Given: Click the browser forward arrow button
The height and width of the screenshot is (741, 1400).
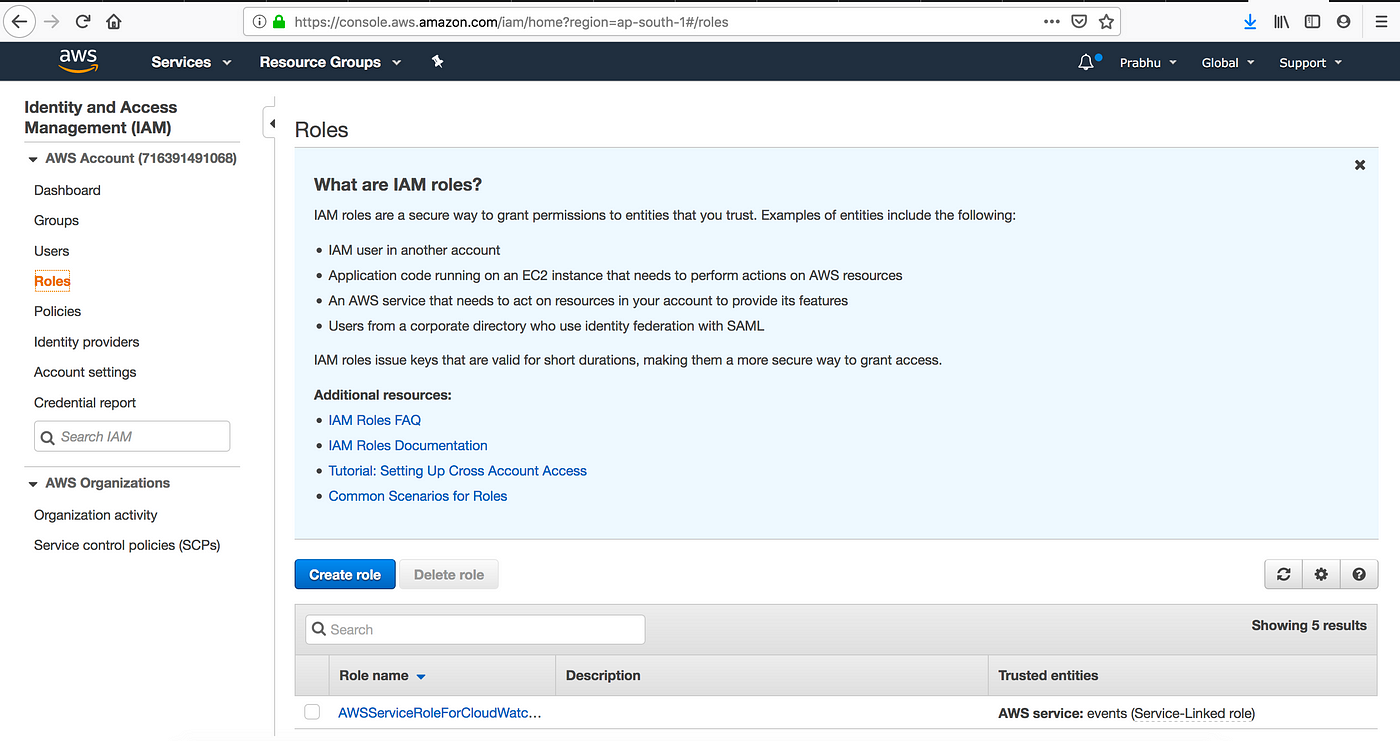Looking at the screenshot, I should click(x=52, y=21).
